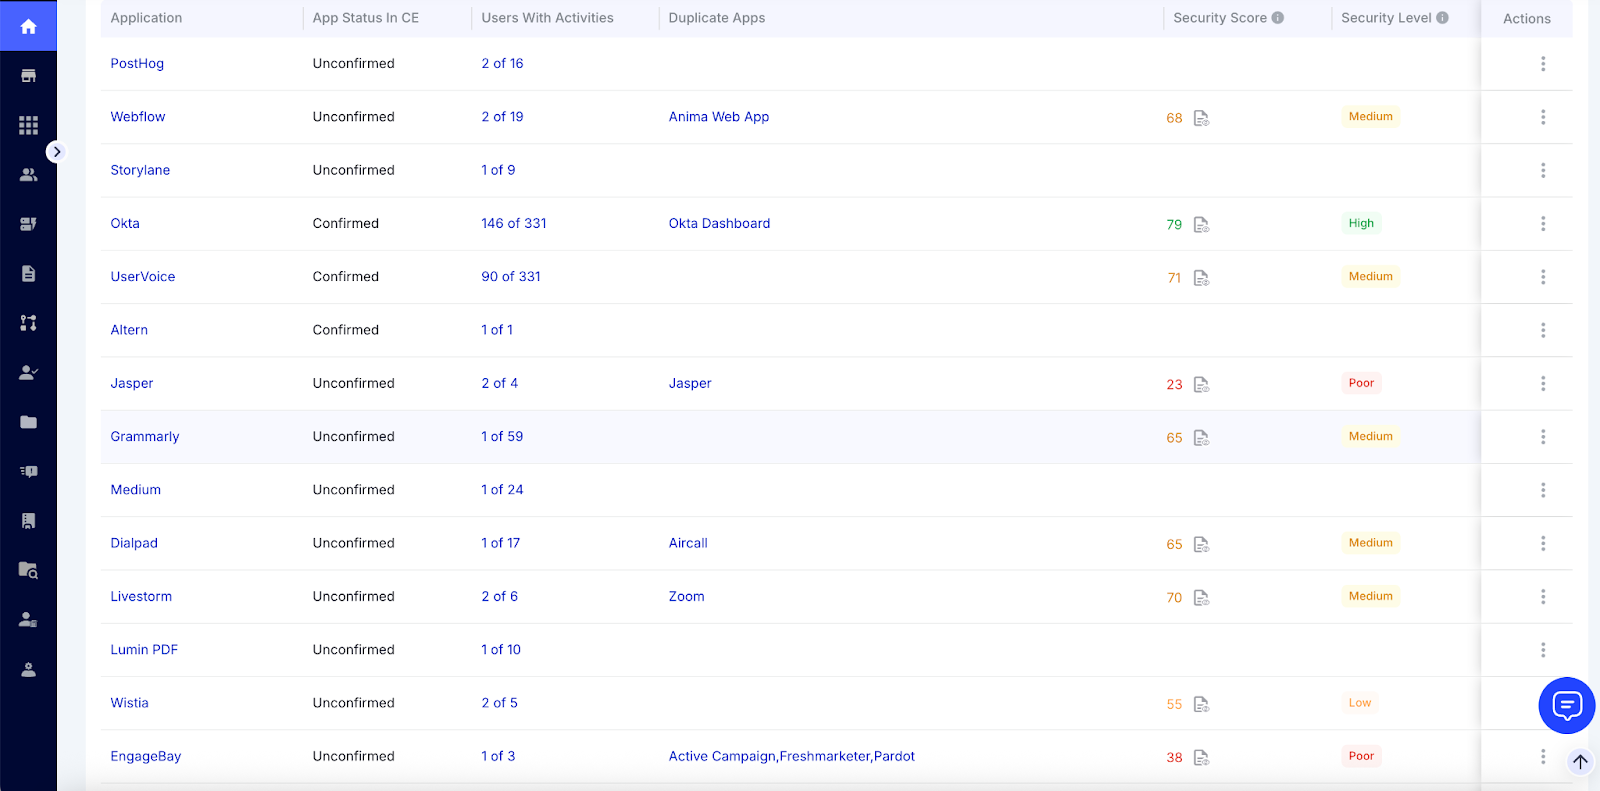Open Grammarly security score report icon
This screenshot has width=1600, height=791.
[1201, 438]
